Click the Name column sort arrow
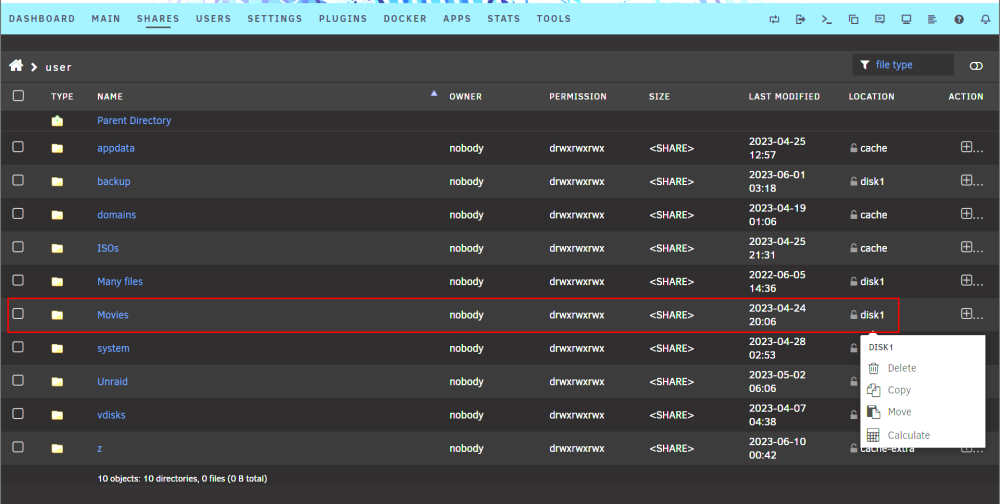 pos(434,94)
